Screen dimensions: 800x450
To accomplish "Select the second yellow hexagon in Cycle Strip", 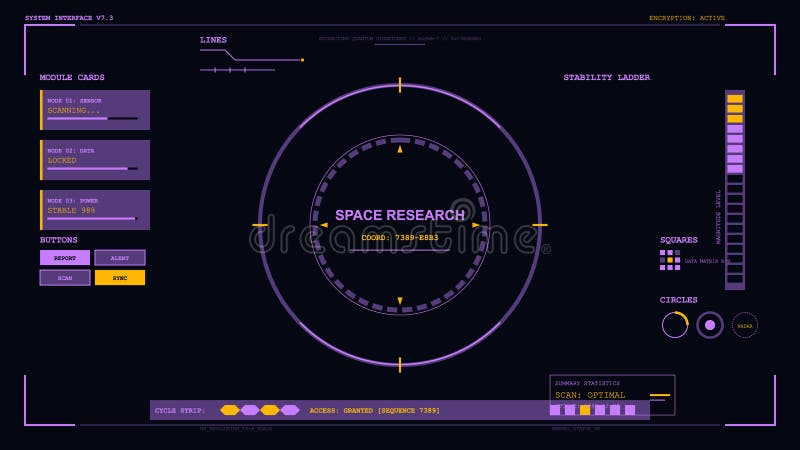I will [x=269, y=410].
